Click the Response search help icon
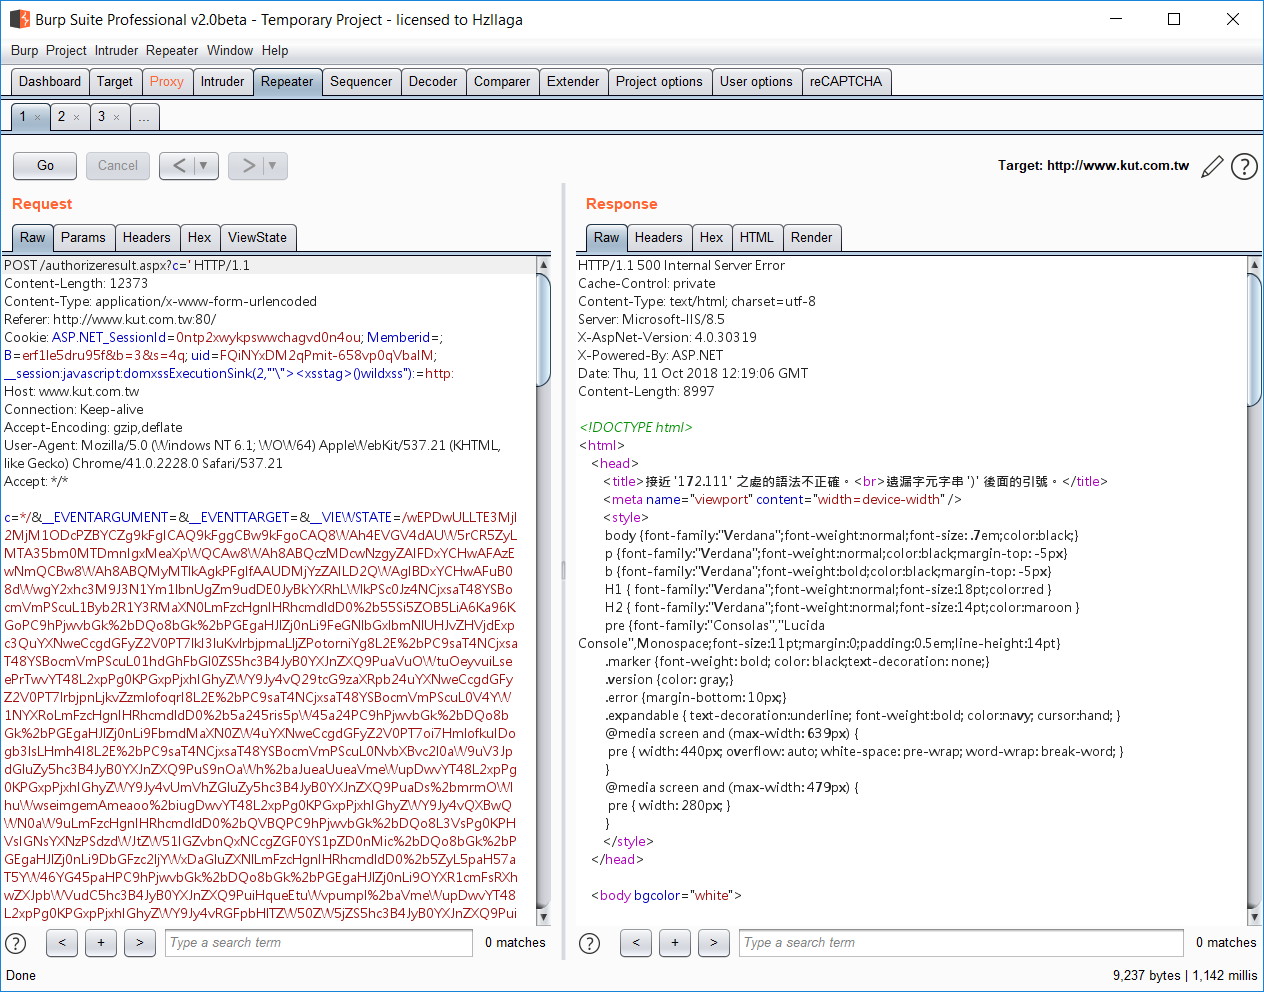This screenshot has width=1264, height=992. pyautogui.click(x=590, y=943)
